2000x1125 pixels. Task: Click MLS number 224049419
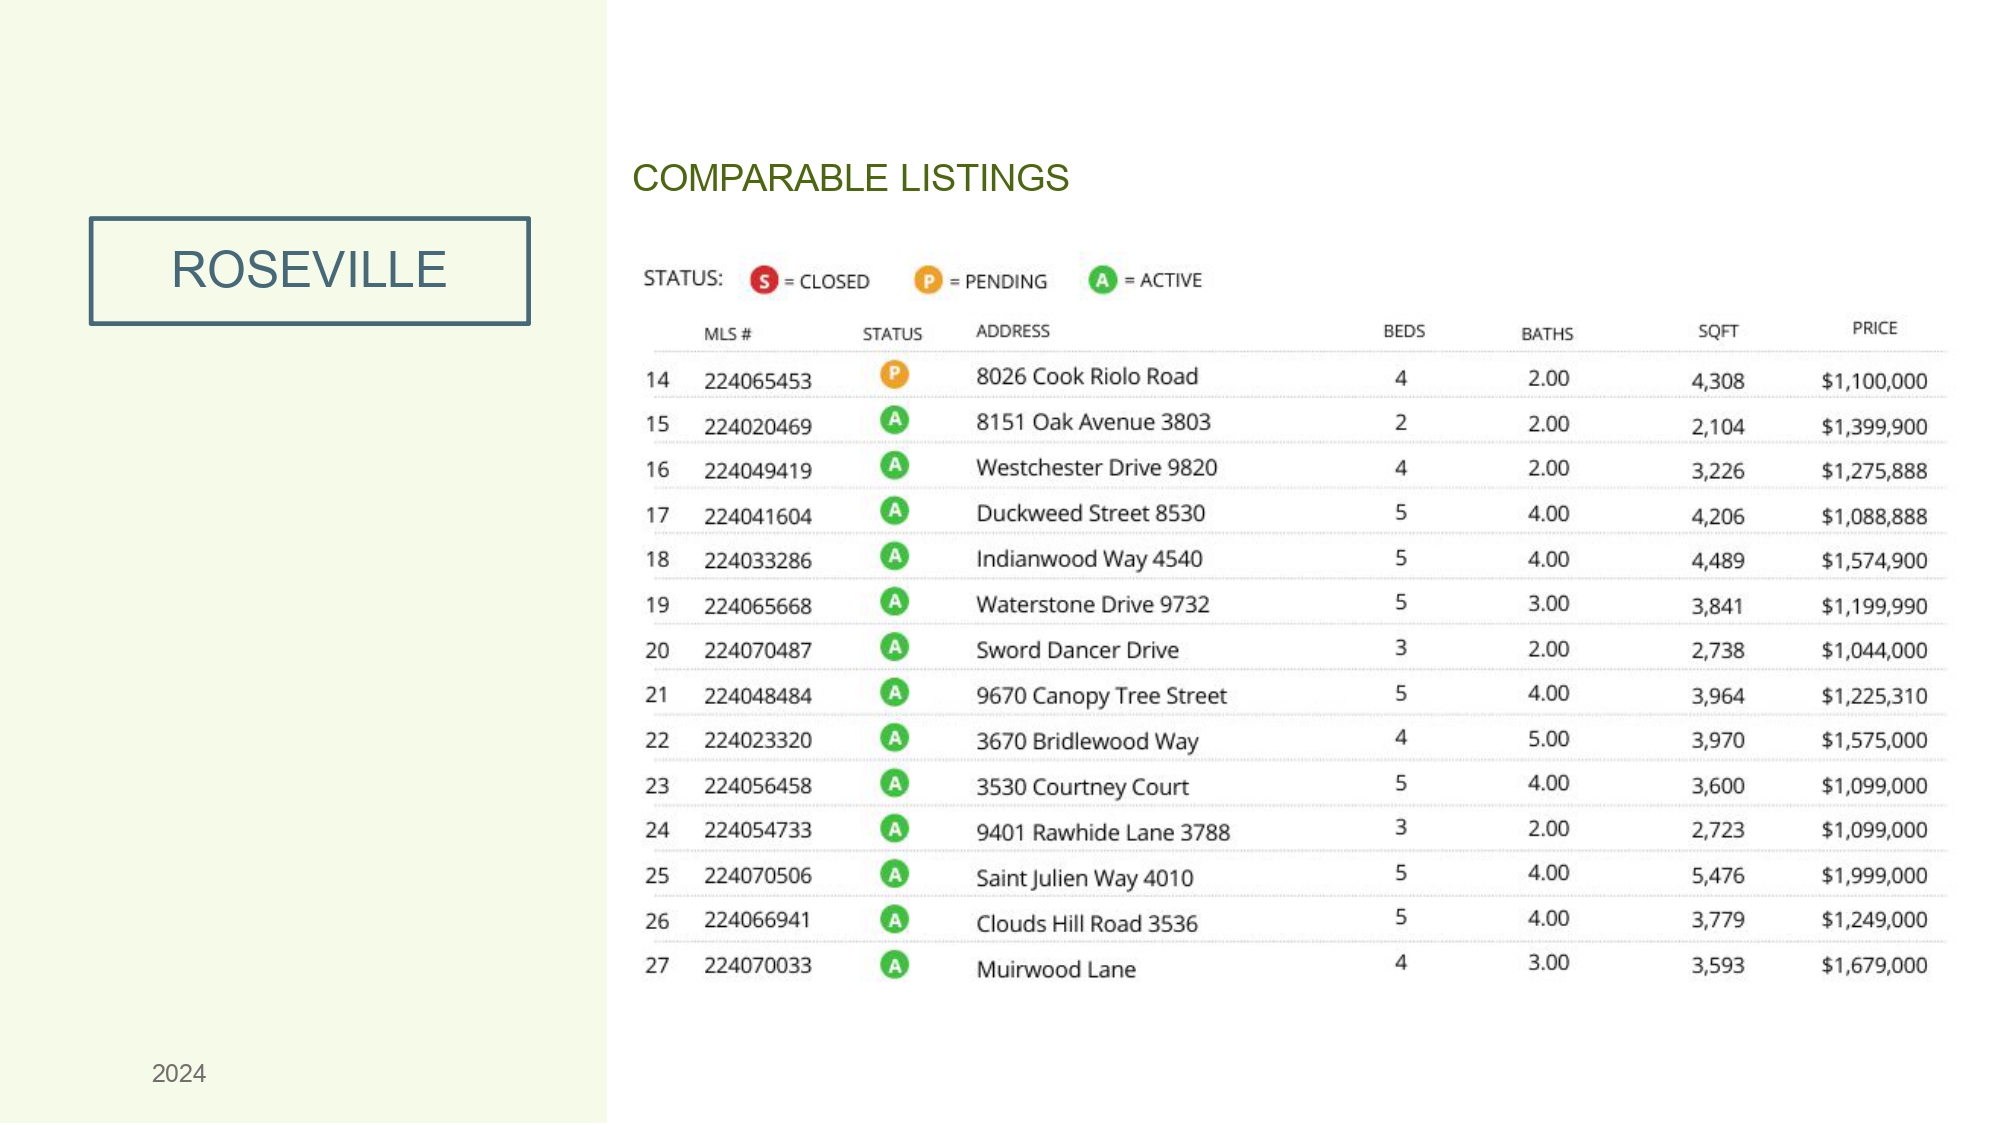[758, 471]
